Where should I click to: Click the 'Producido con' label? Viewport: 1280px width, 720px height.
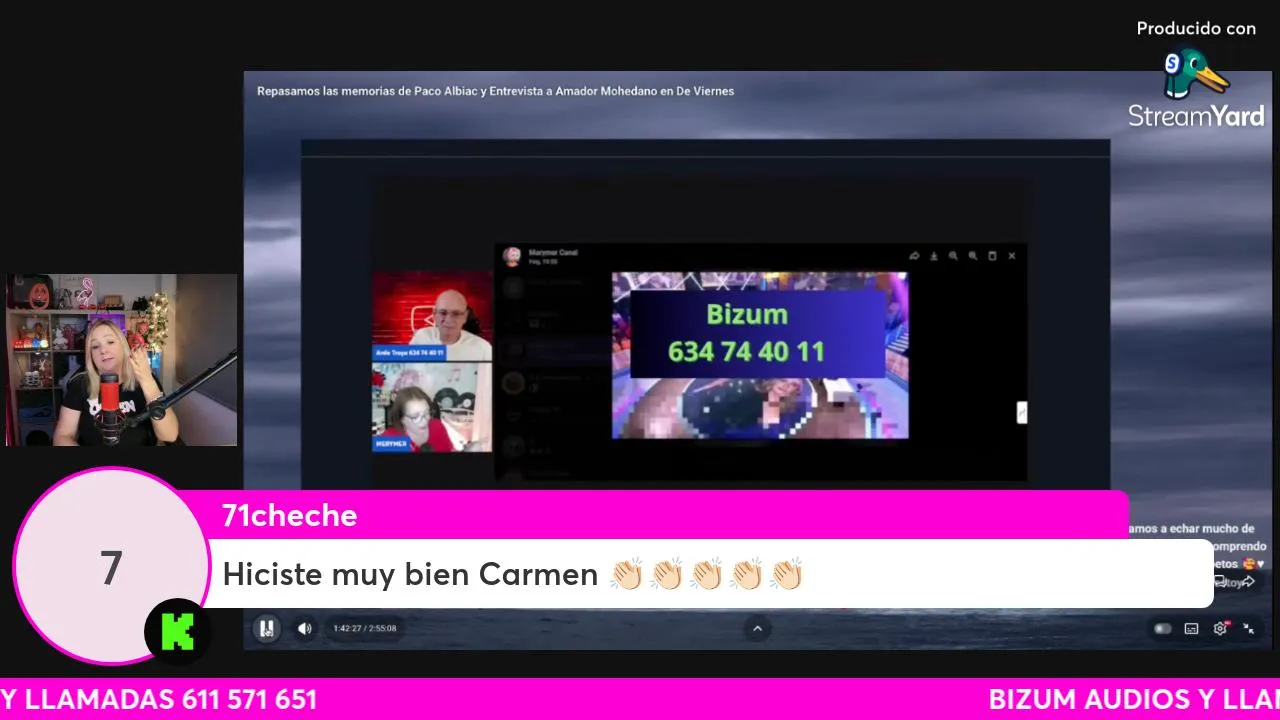coord(1196,29)
